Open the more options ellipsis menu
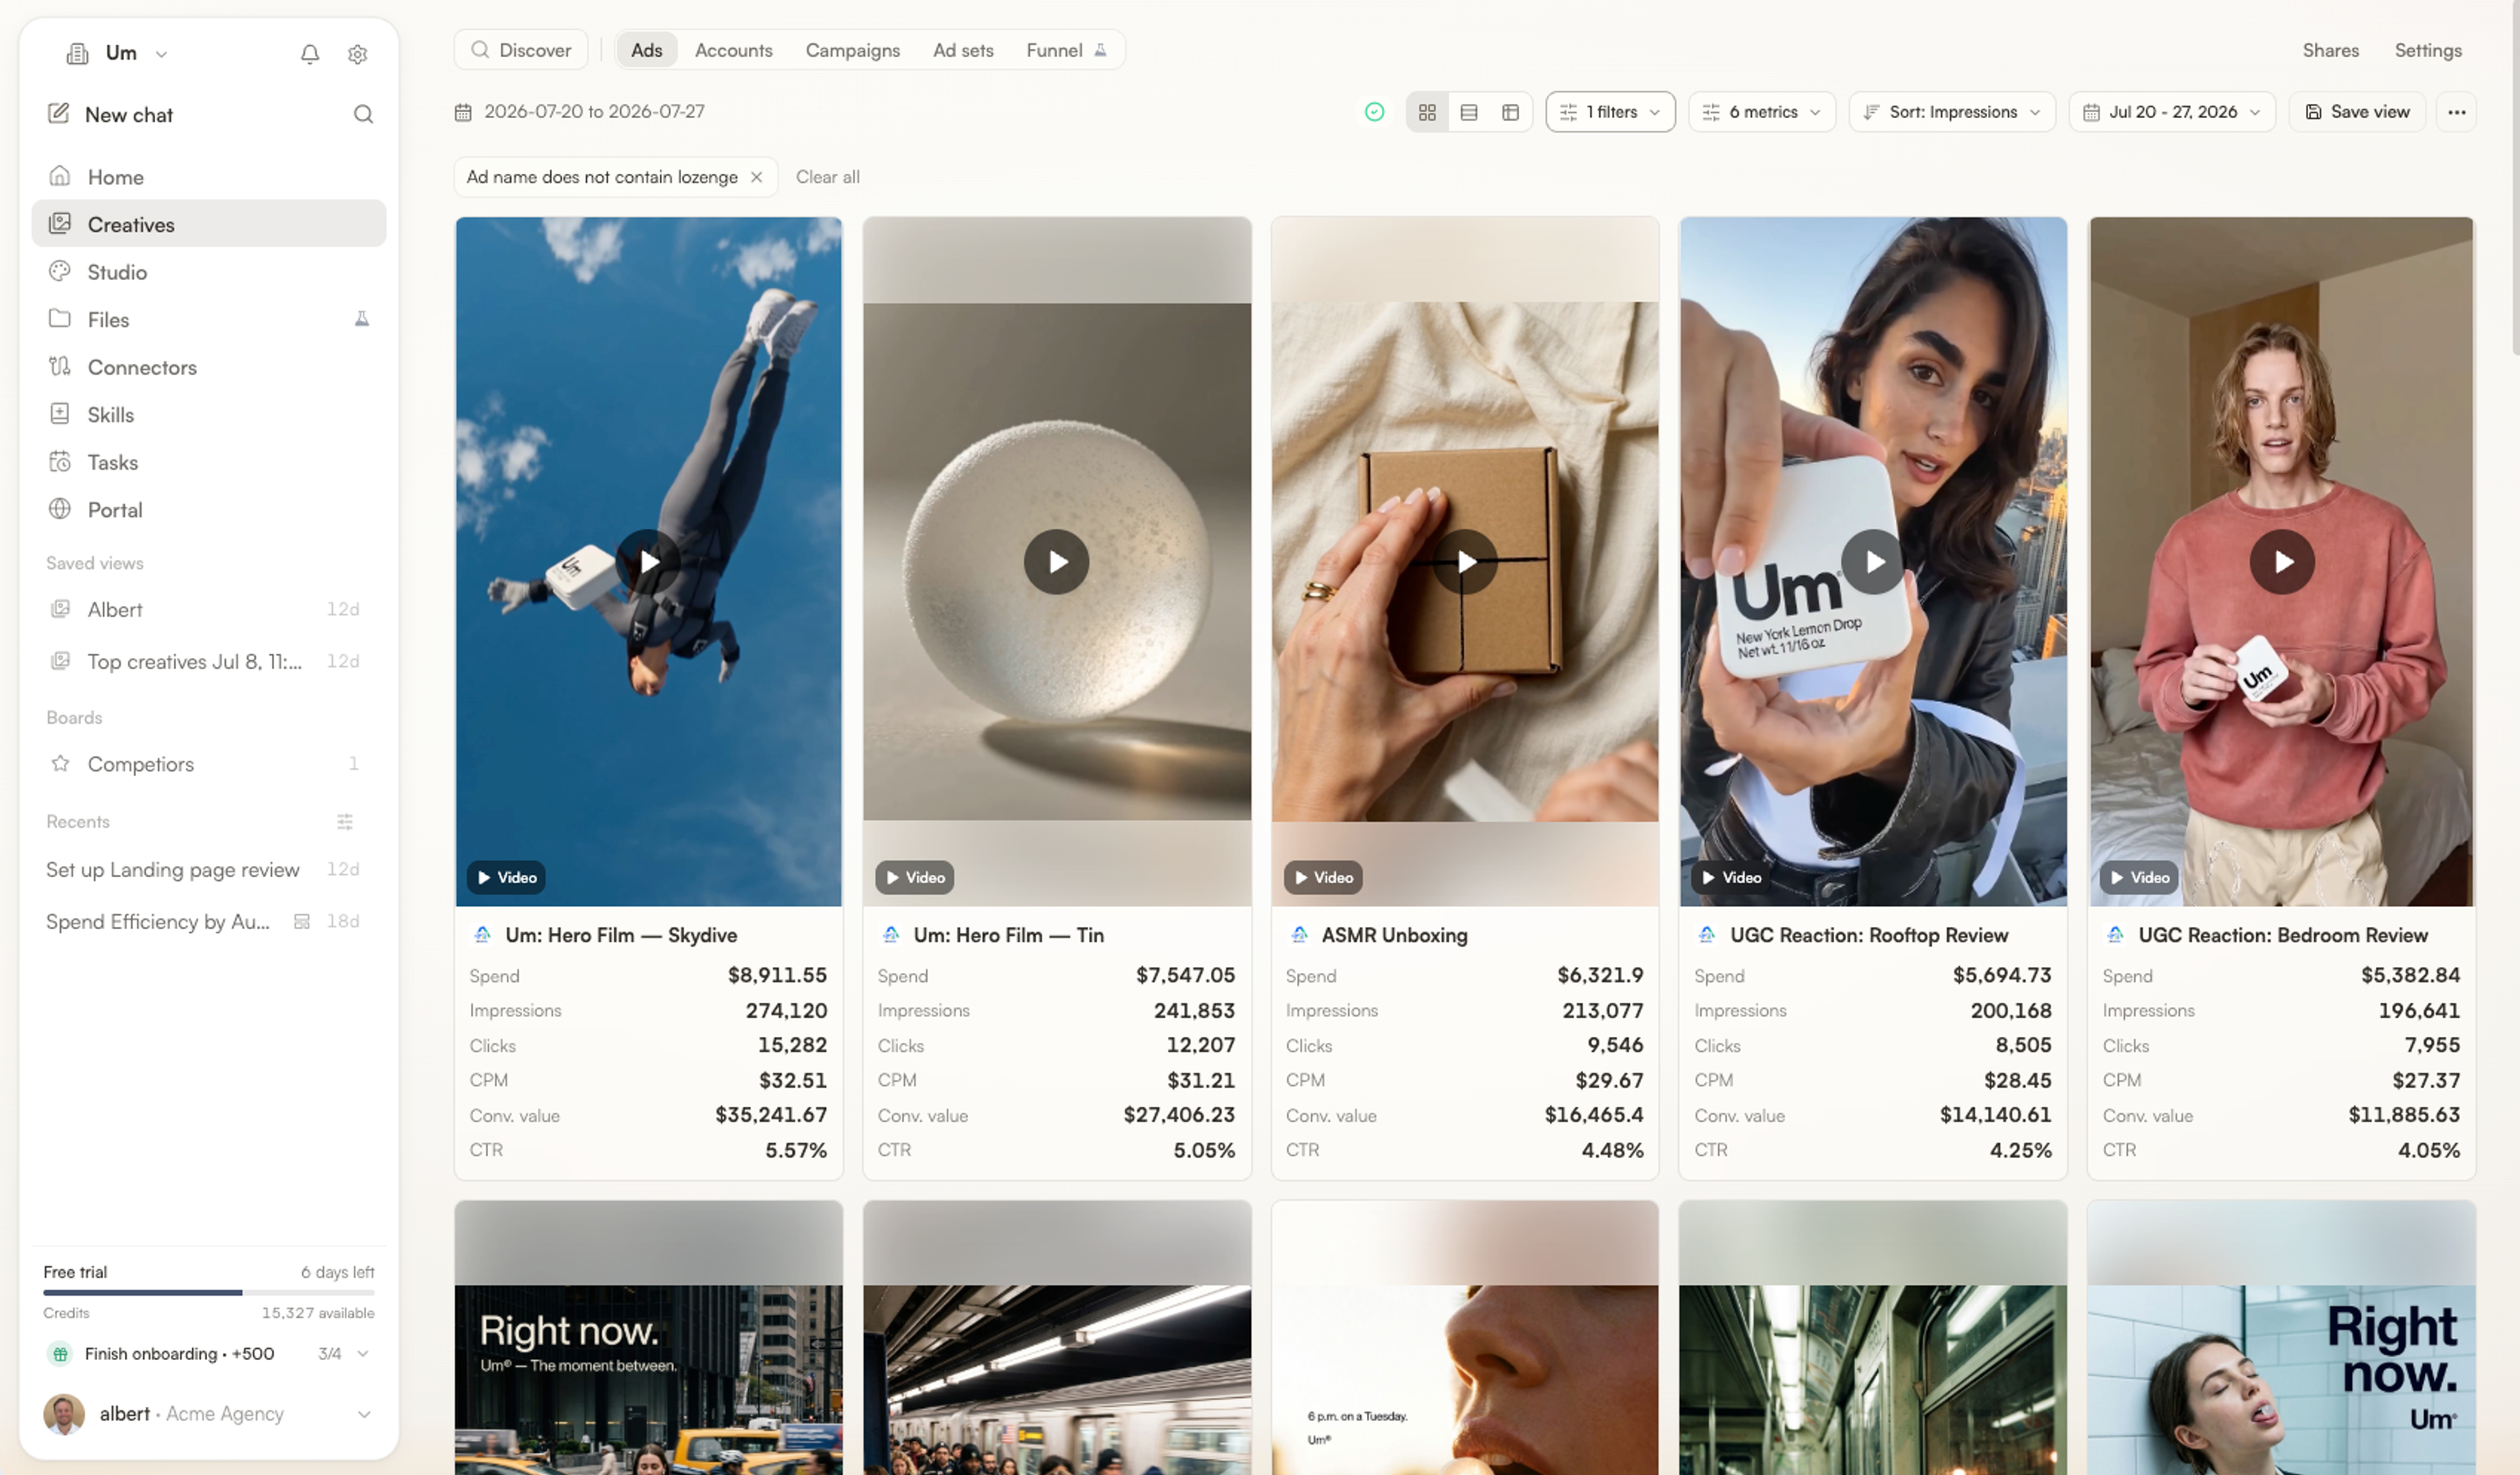2520x1475 pixels. point(2456,112)
